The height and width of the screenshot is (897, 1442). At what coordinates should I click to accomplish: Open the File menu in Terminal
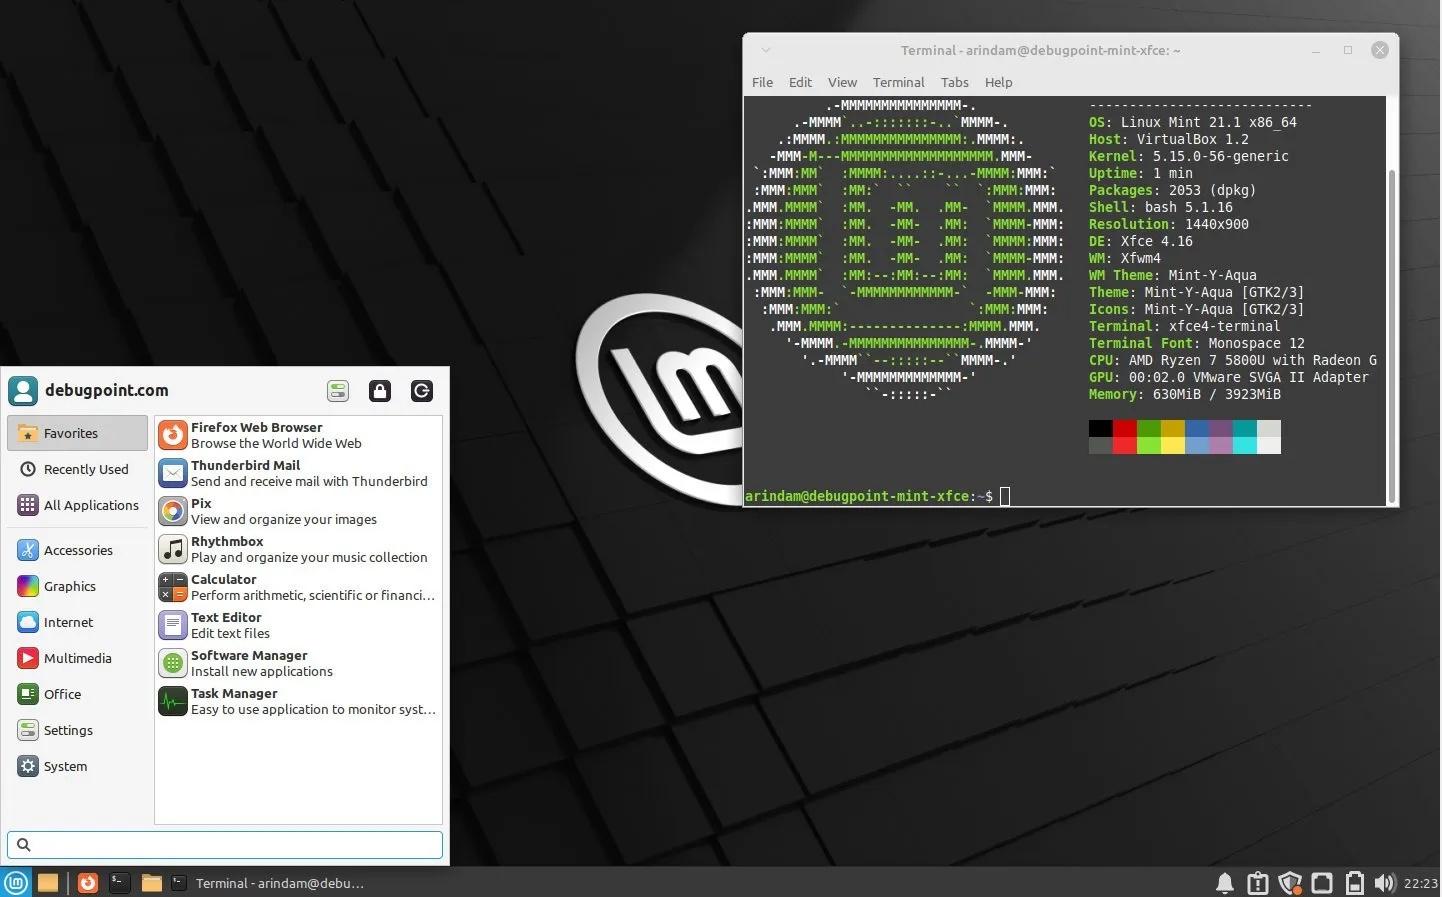[x=762, y=82]
